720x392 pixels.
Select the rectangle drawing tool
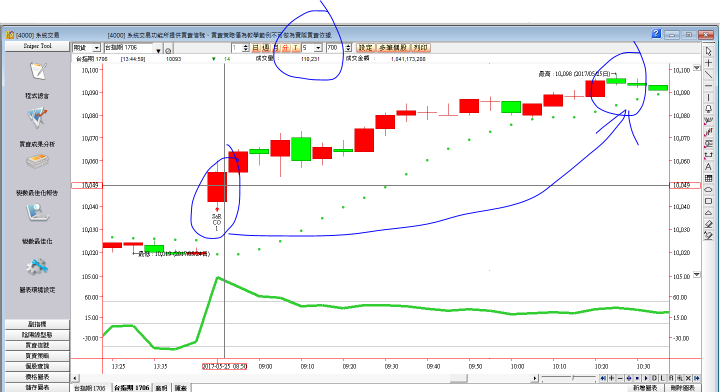[x=708, y=201]
